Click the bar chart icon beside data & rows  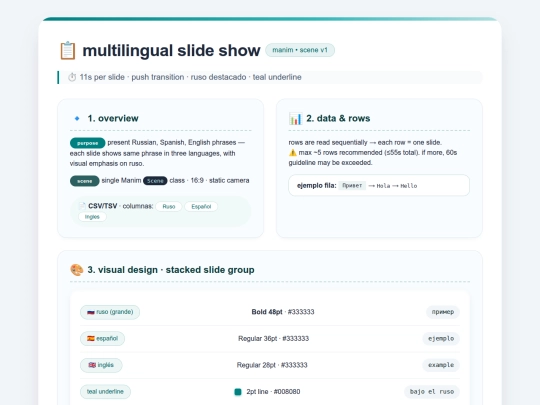coord(295,118)
